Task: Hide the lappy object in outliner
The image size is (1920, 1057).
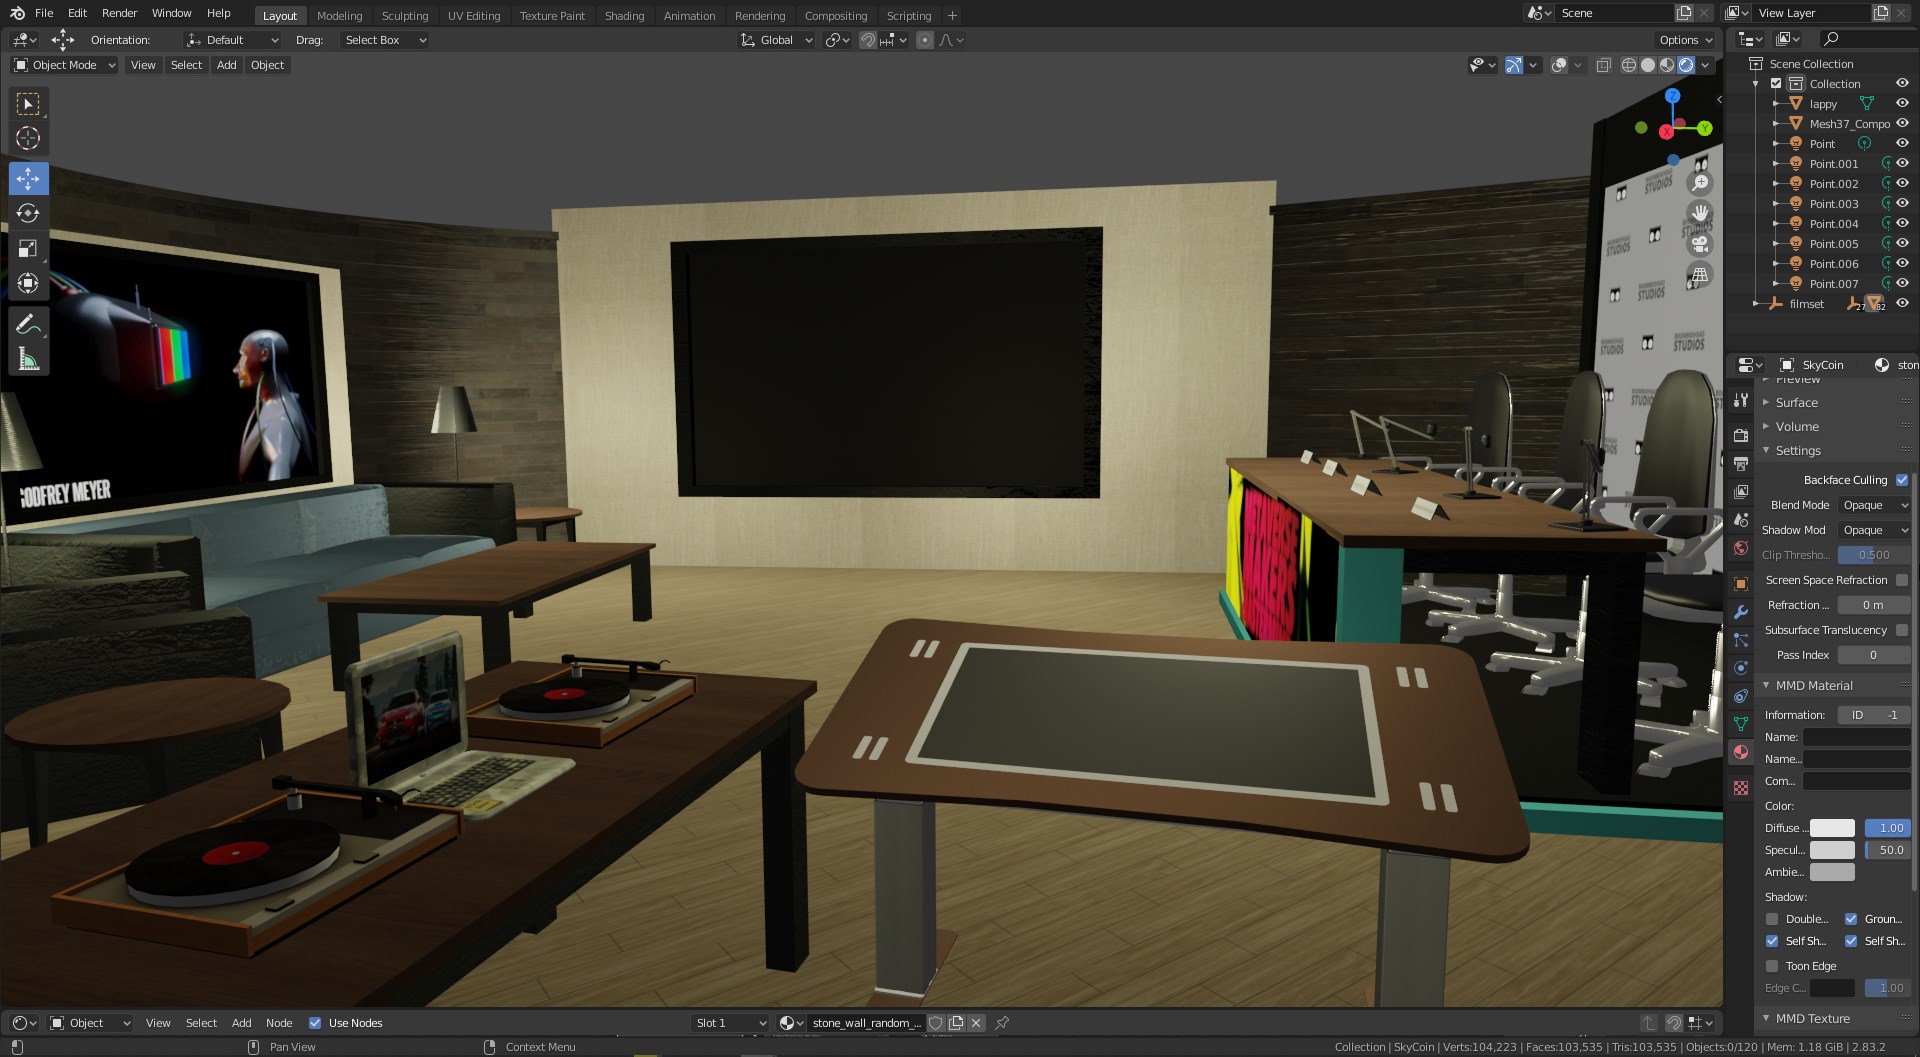Action: pos(1902,104)
